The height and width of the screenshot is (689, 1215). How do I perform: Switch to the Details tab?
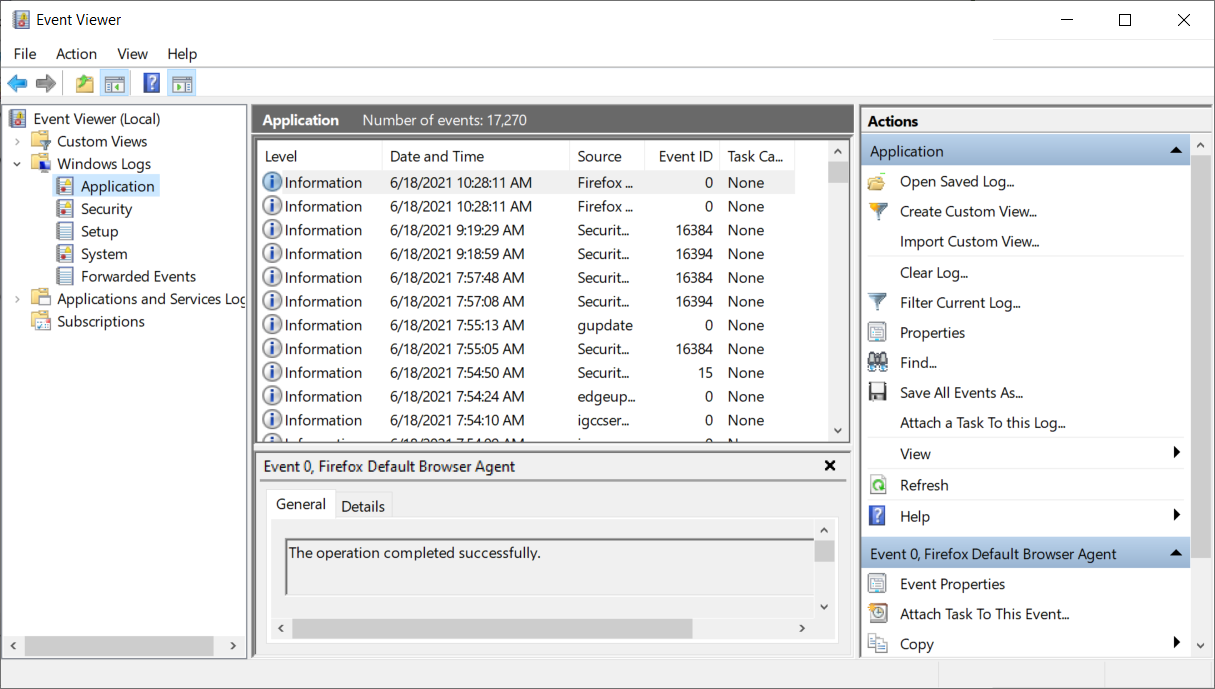363,506
